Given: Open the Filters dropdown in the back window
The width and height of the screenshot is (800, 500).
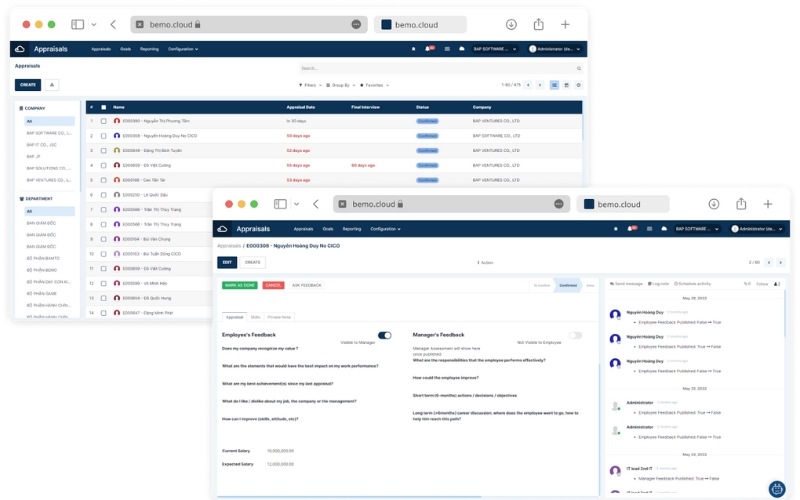Looking at the screenshot, I should (310, 85).
